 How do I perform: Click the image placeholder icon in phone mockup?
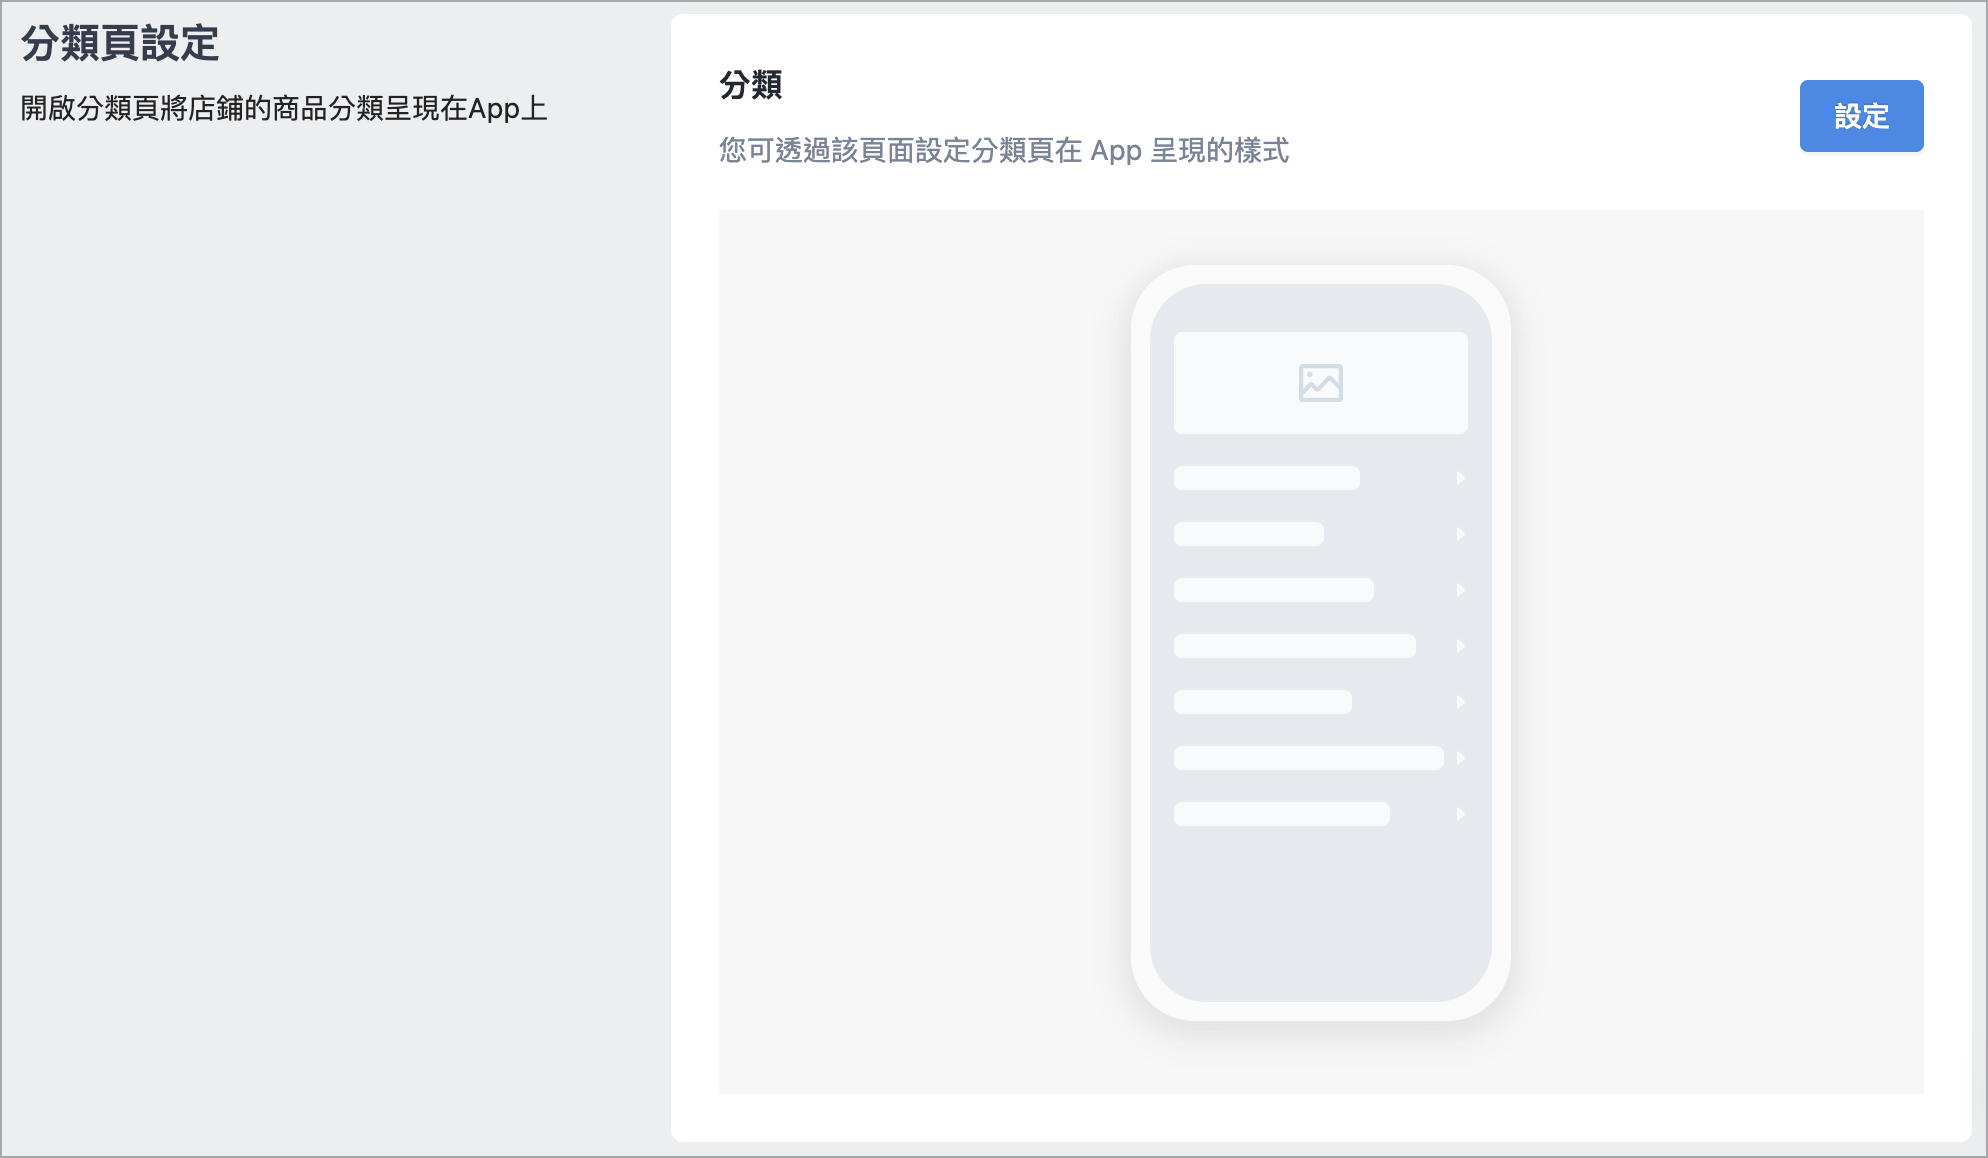point(1320,383)
